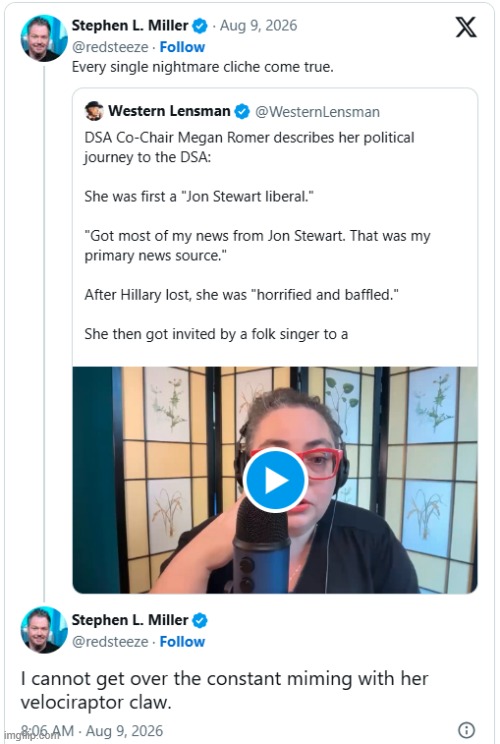Click the Western Lensman display name
500x744 pixels.
click(x=169, y=111)
